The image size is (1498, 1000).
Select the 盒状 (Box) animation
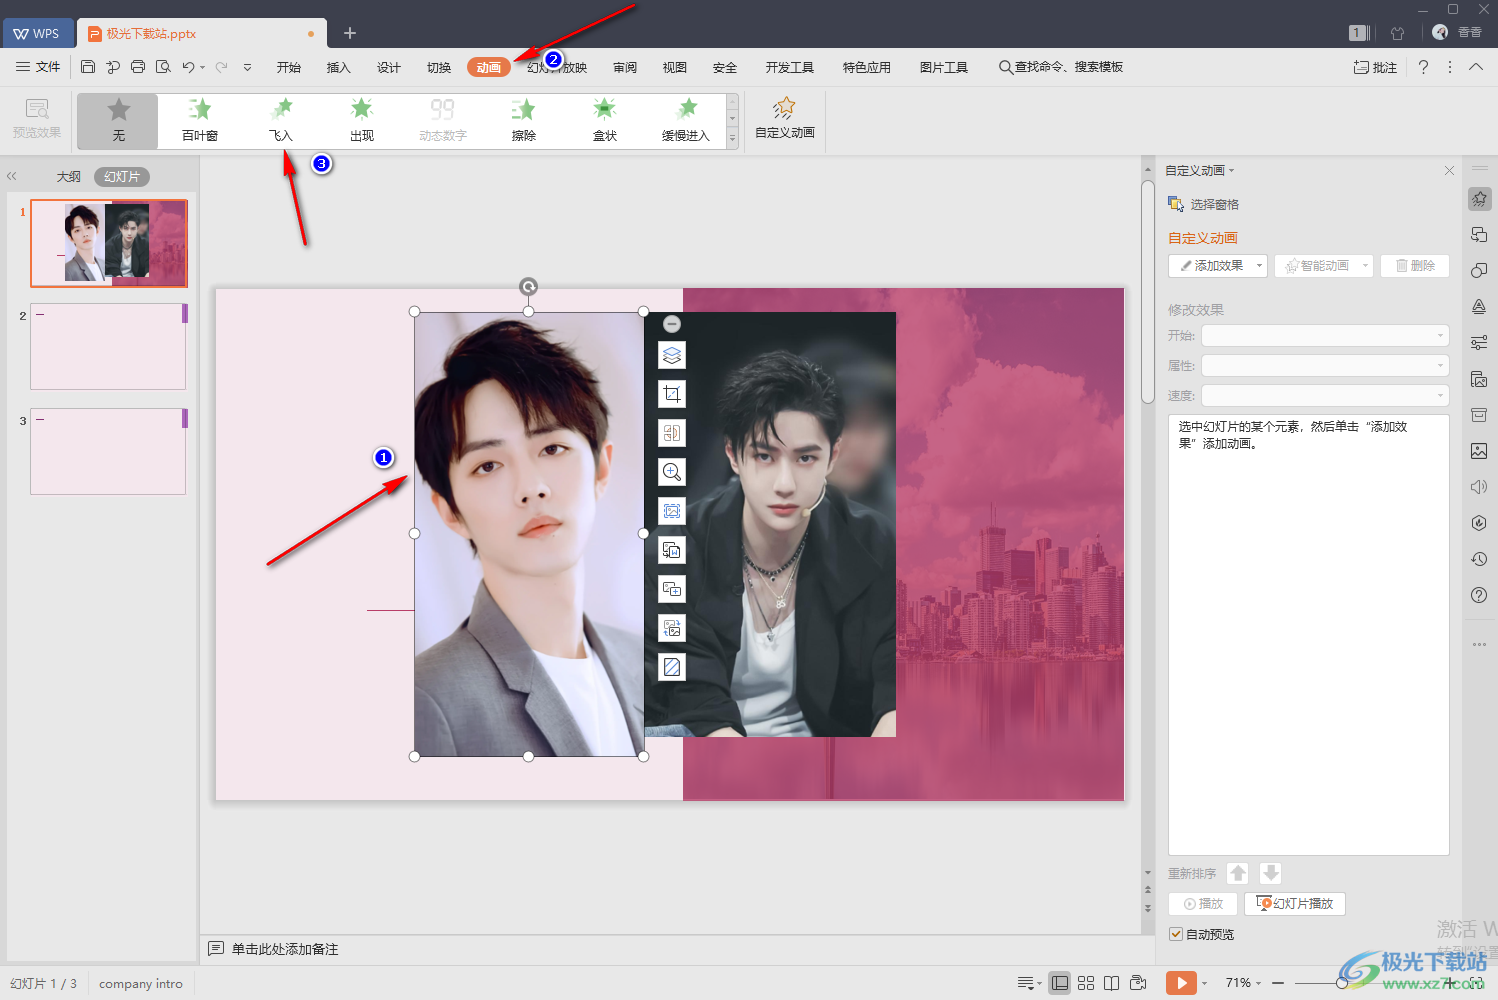(x=605, y=121)
